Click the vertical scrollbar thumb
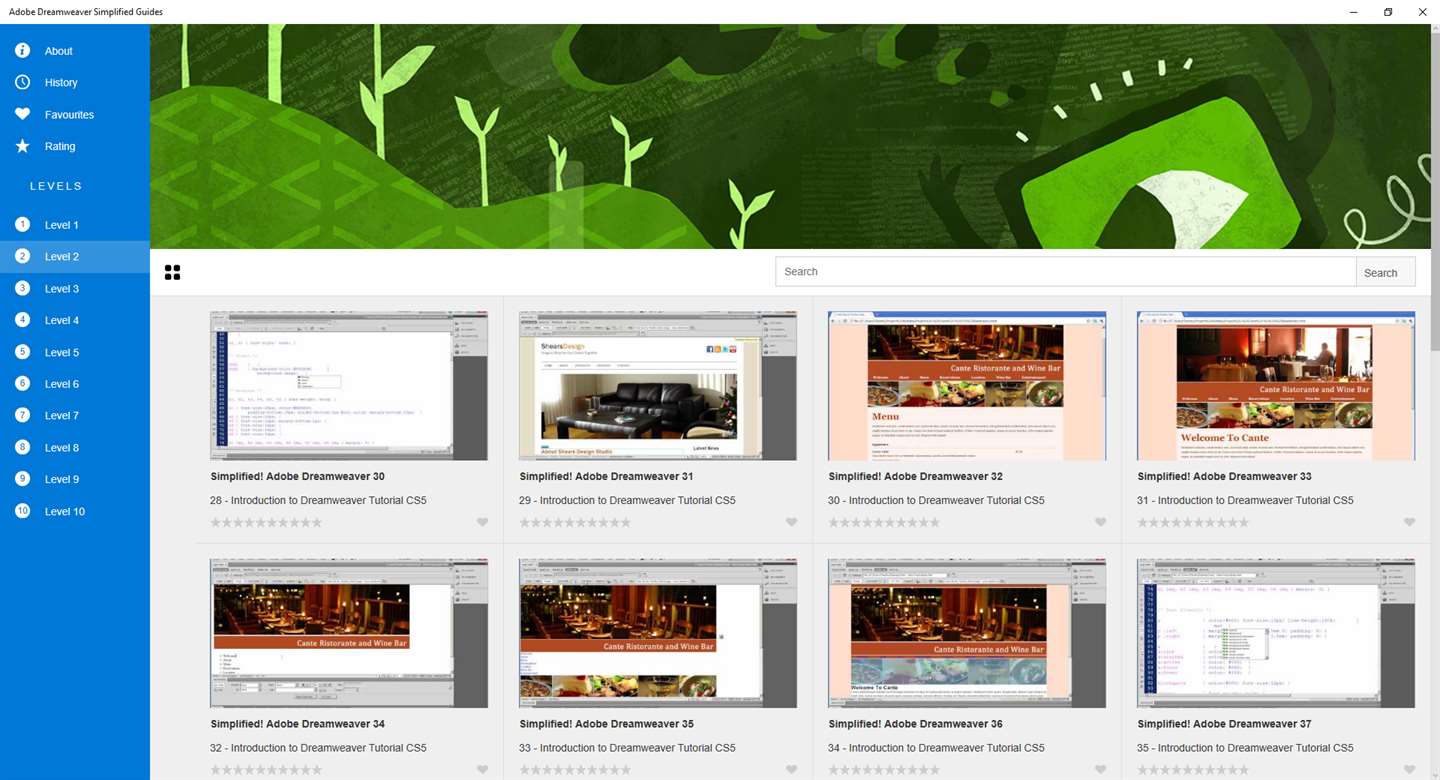This screenshot has width=1440, height=780. click(x=1435, y=190)
